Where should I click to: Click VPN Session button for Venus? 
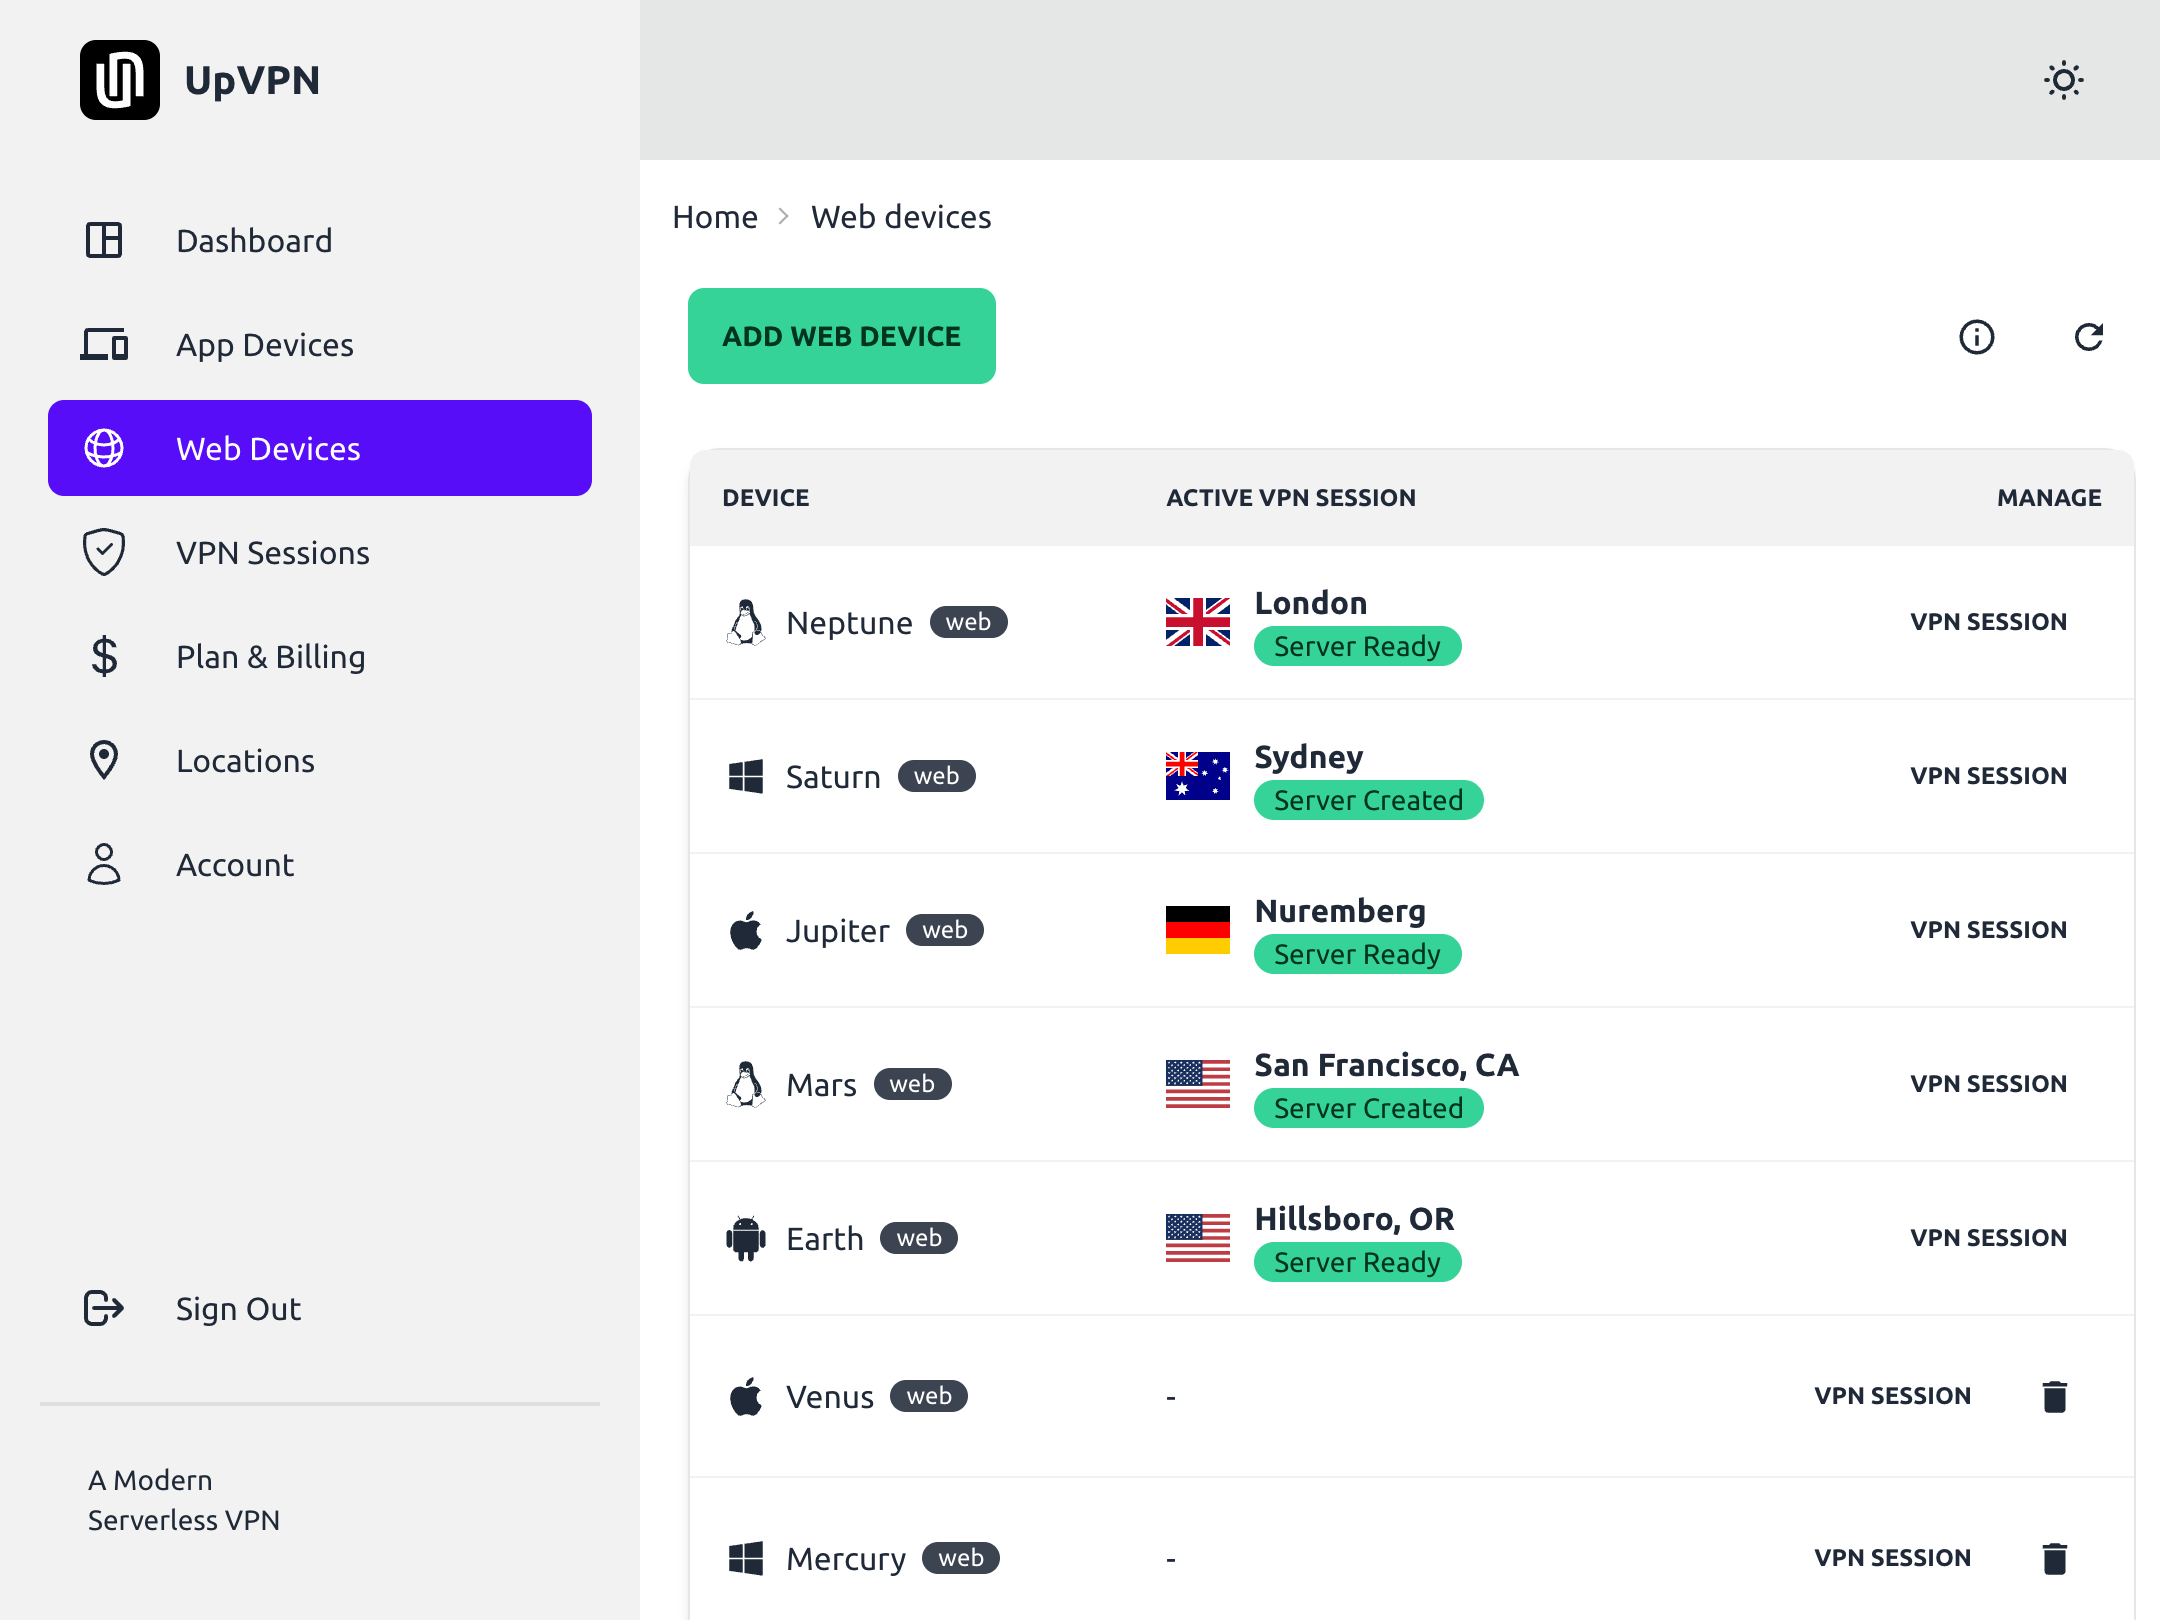click(x=1892, y=1396)
